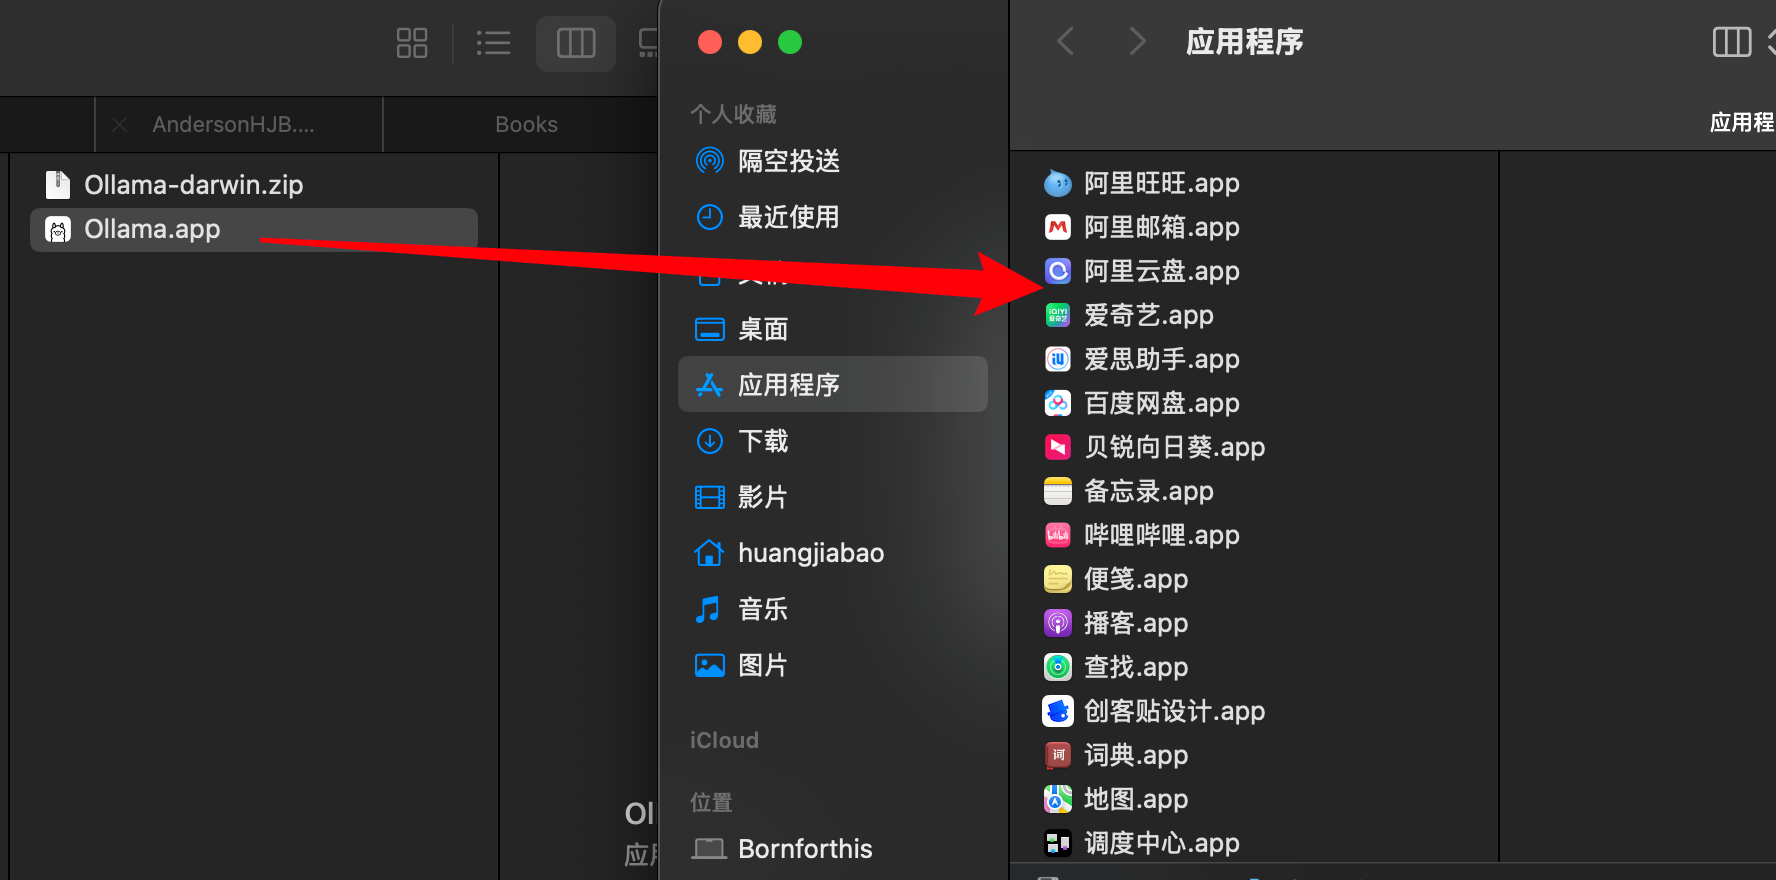The image size is (1776, 880).
Task: Click the 影片 film strip icon
Action: (x=710, y=497)
